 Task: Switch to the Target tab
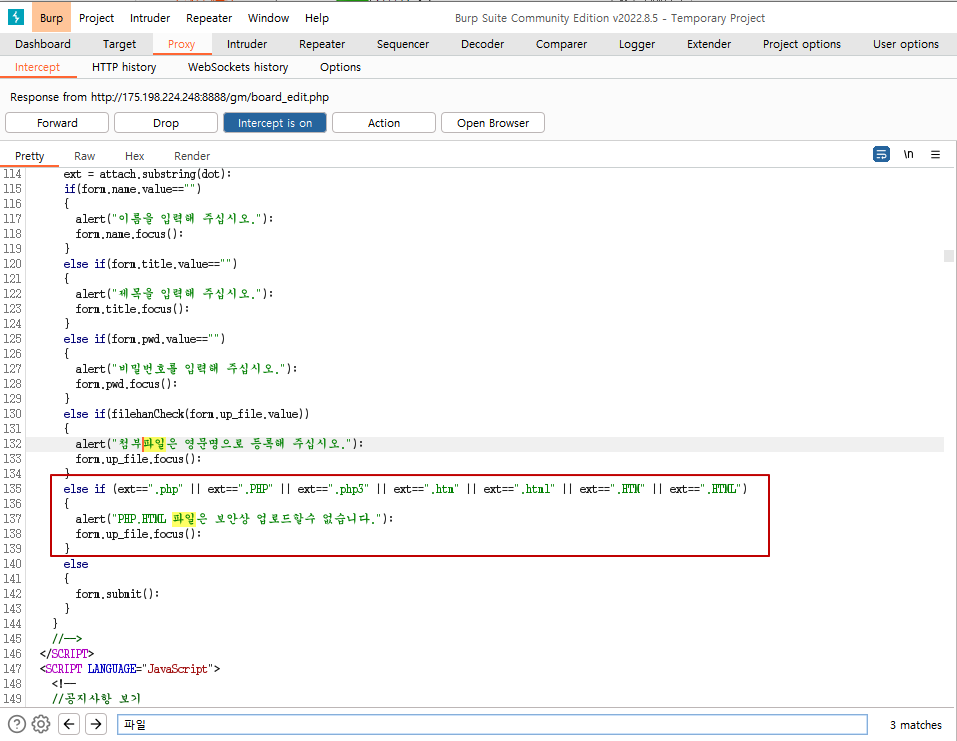(x=119, y=44)
